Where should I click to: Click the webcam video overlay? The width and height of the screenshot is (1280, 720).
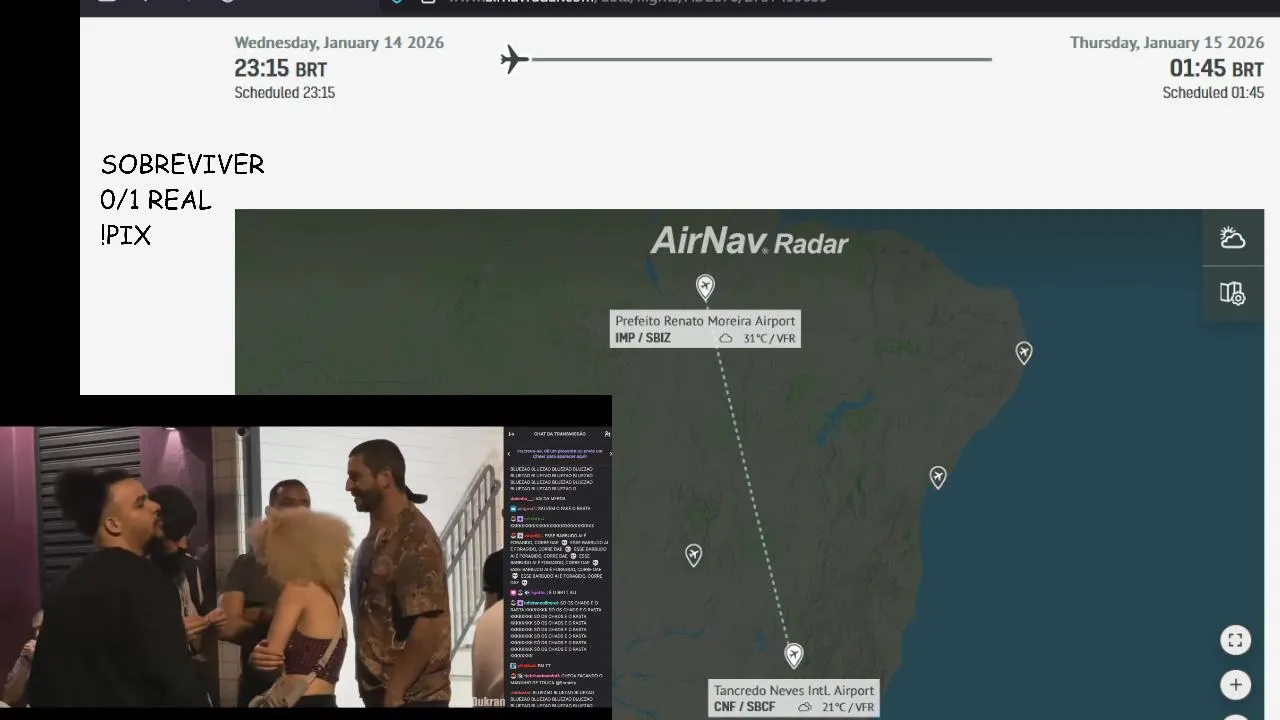[252, 567]
